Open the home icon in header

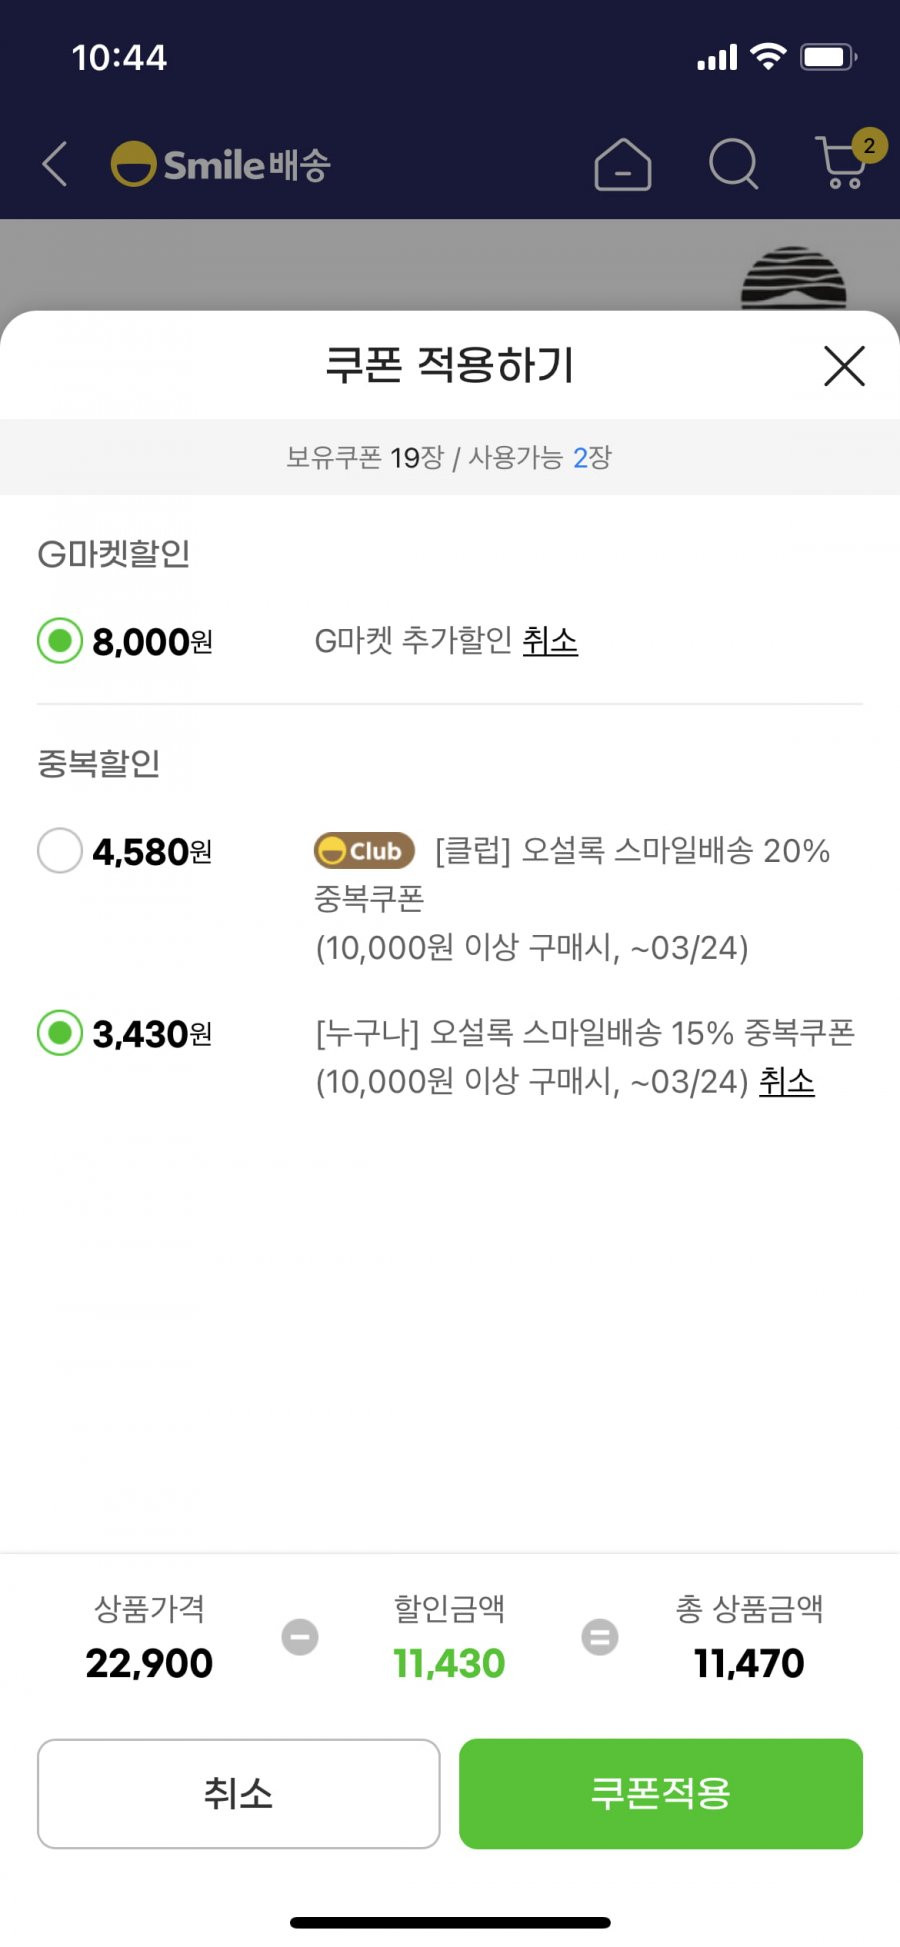622,164
